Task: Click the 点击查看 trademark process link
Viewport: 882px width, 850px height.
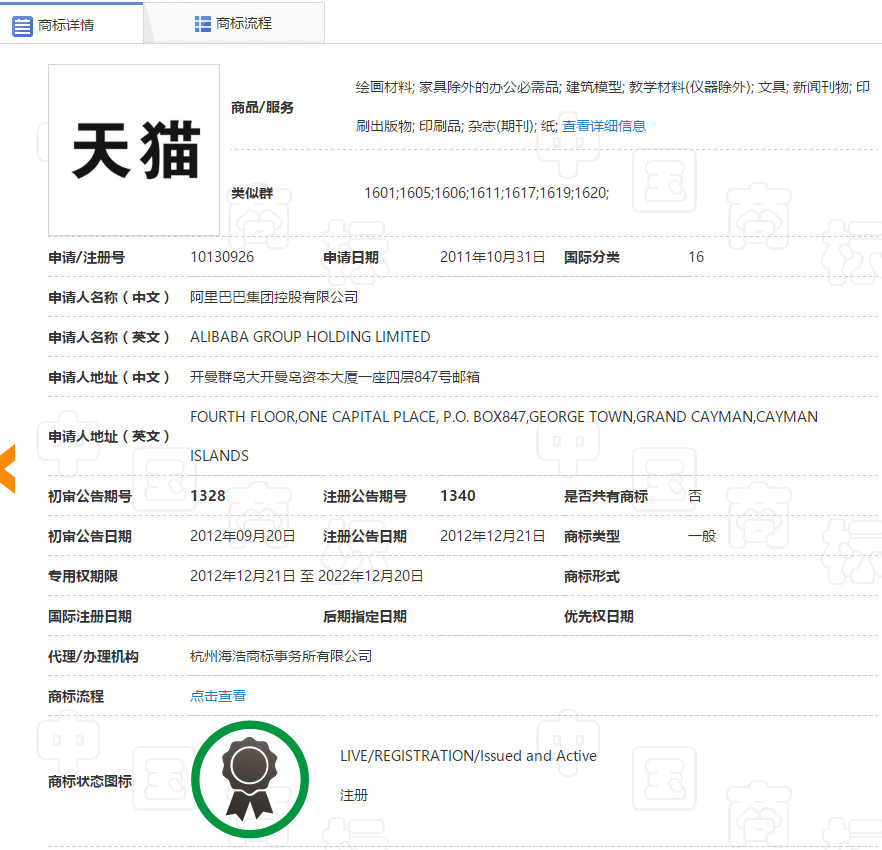Action: pyautogui.click(x=218, y=696)
